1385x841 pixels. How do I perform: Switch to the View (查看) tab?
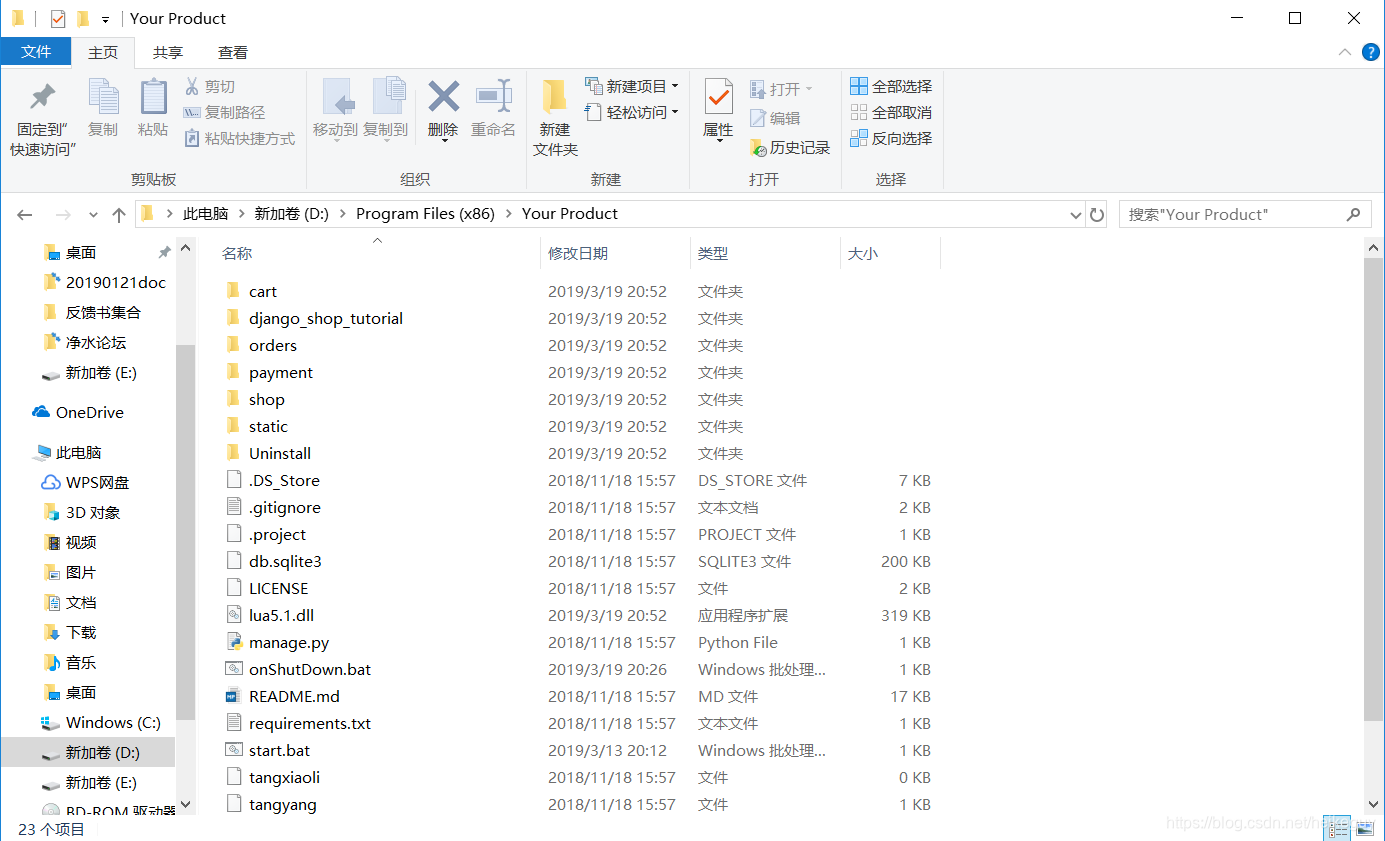[x=233, y=52]
